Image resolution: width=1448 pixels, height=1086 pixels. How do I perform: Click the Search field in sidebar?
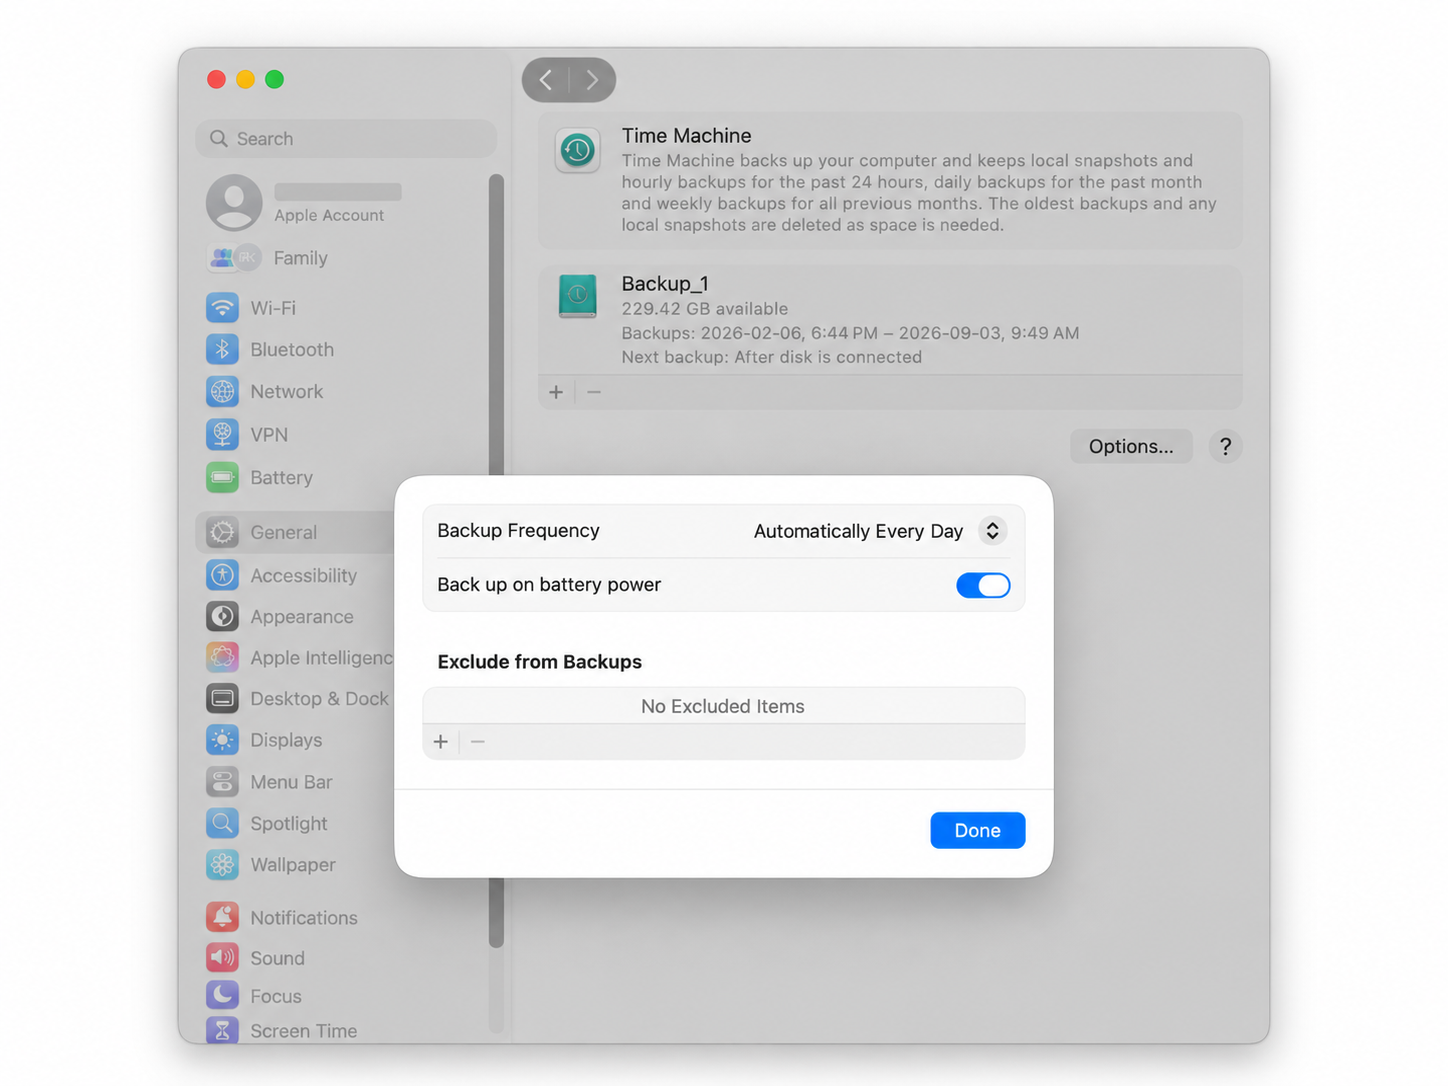click(346, 139)
